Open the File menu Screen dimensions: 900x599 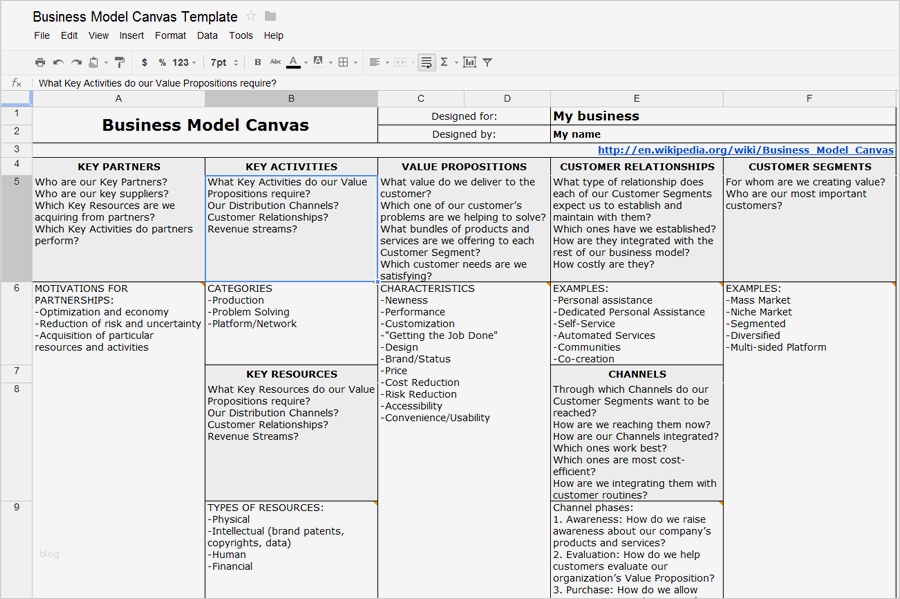coord(42,36)
